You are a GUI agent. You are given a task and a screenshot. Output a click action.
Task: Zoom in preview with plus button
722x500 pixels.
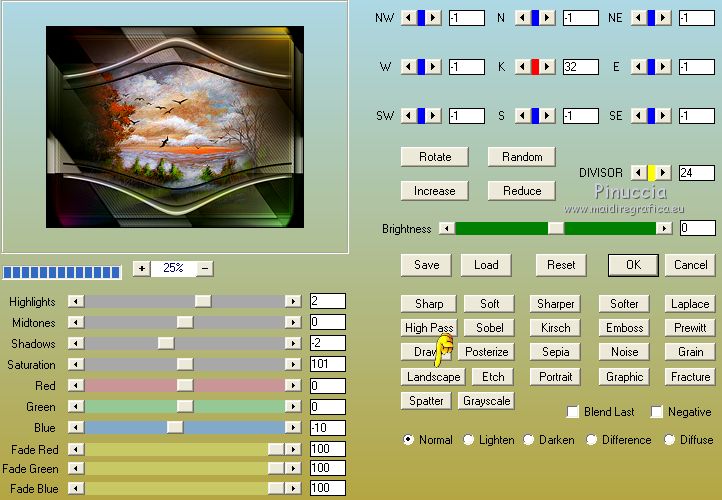tap(142, 268)
